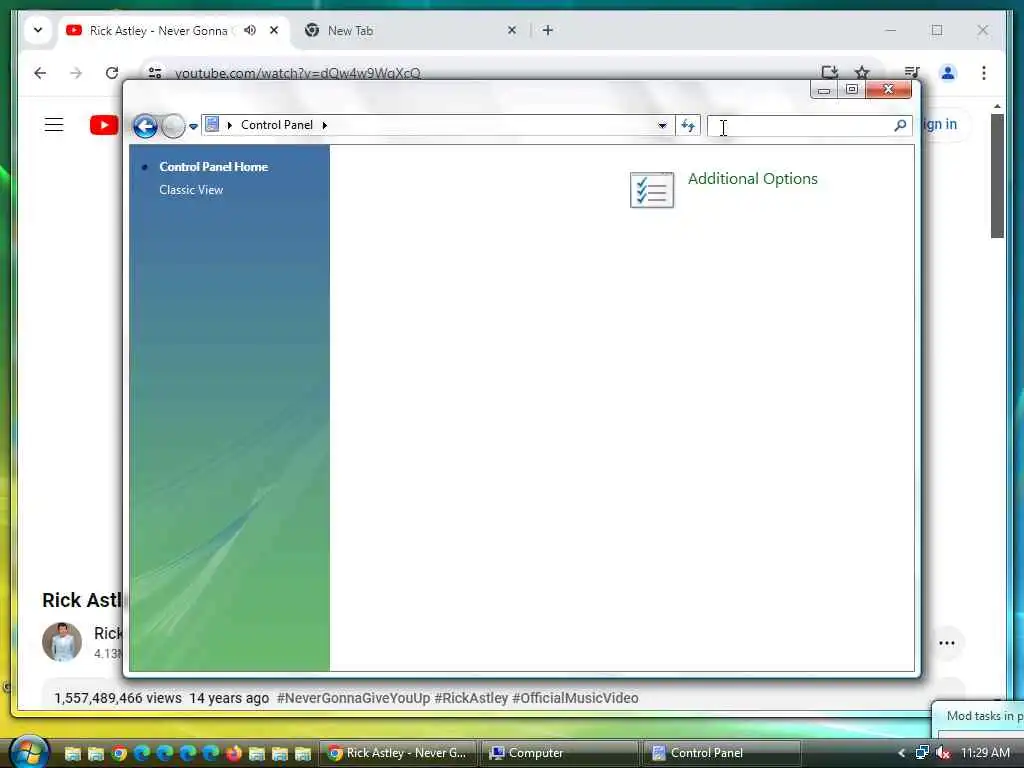The width and height of the screenshot is (1024, 768).
Task: Open Rick Astley channel avatar
Action: (x=62, y=642)
